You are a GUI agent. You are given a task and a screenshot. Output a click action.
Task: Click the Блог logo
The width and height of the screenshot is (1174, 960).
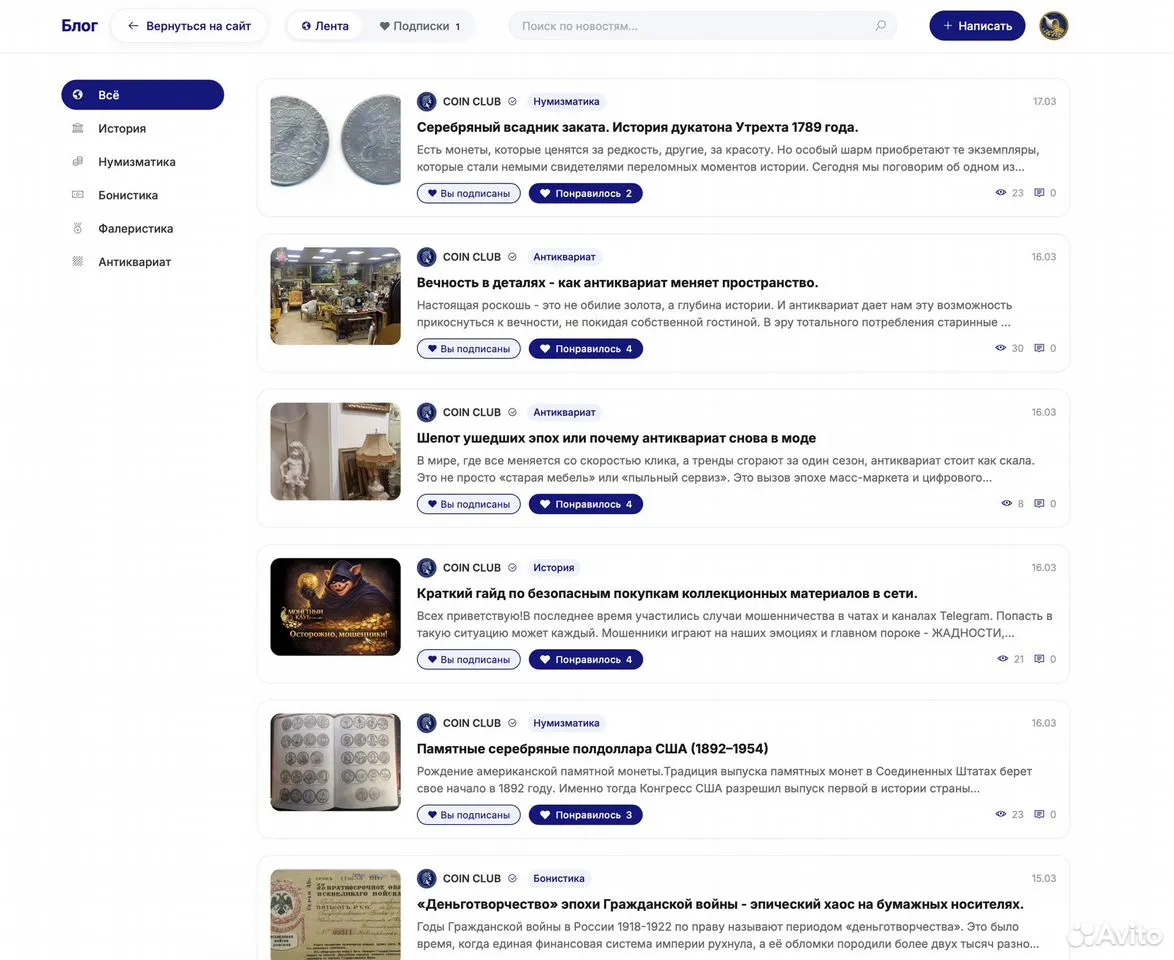[x=79, y=25]
